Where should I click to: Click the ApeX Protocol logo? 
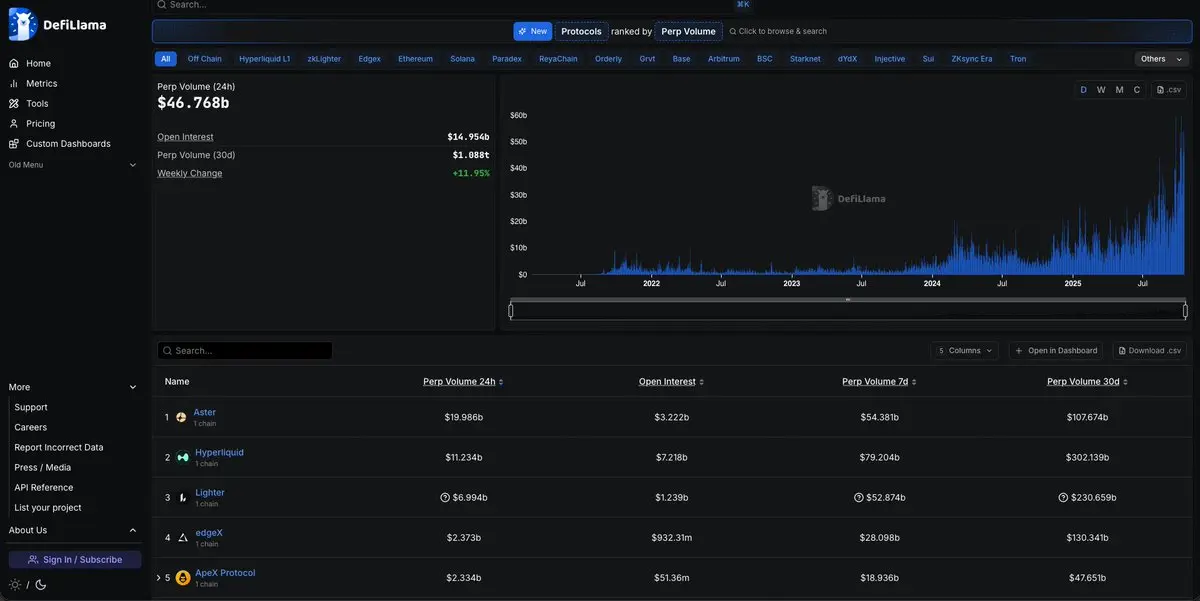click(x=183, y=577)
